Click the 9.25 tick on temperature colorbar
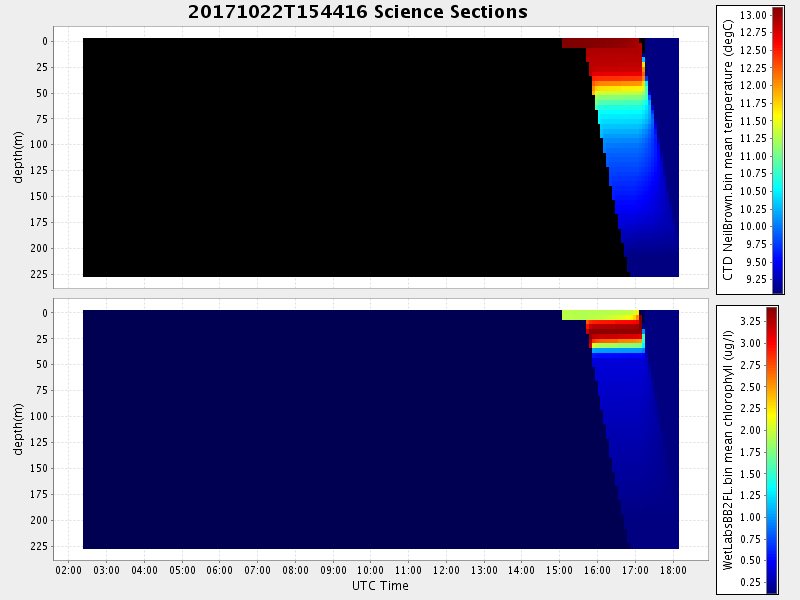 pyautogui.click(x=754, y=280)
